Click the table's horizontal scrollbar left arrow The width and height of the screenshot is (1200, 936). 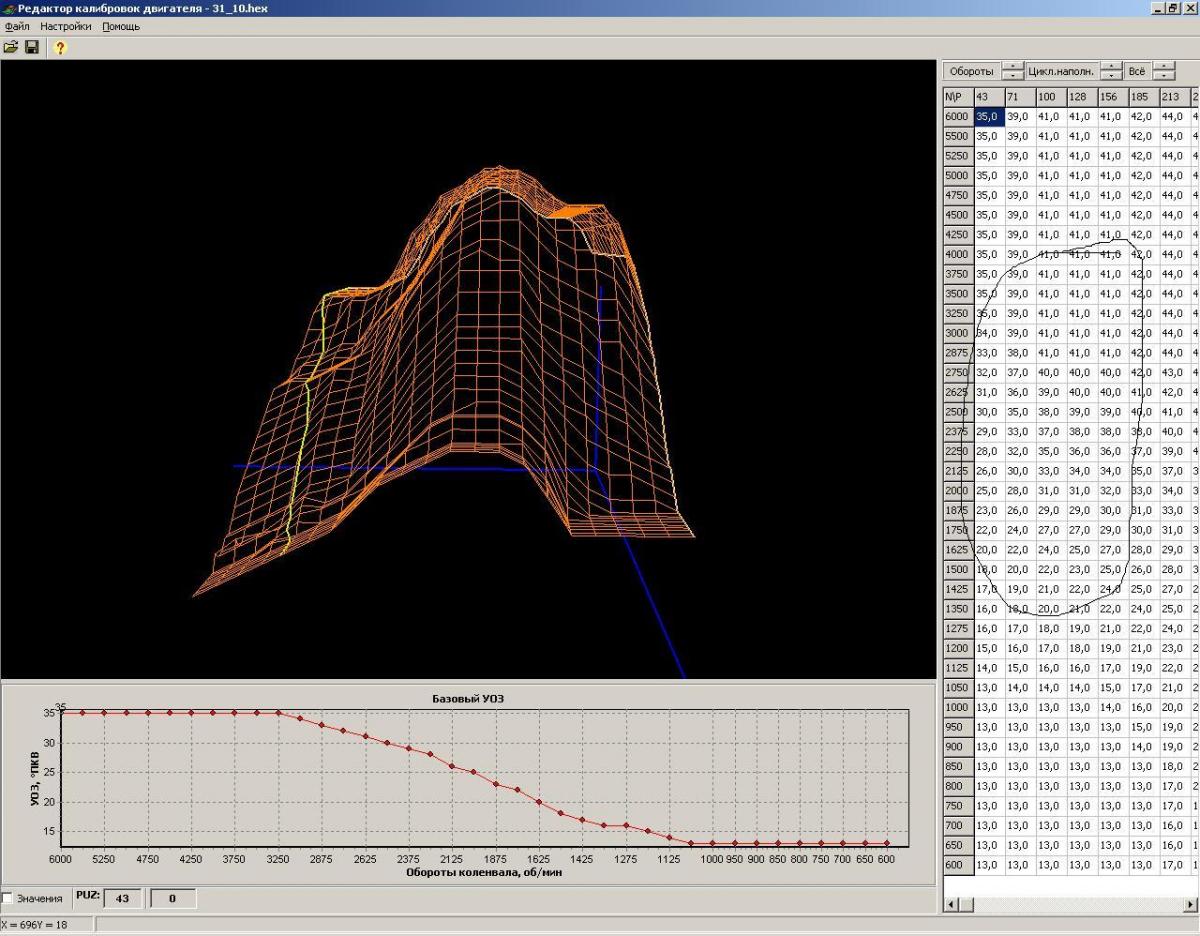tap(952, 904)
